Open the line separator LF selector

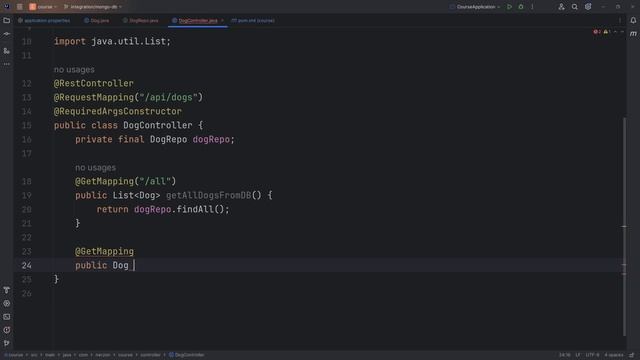(578, 355)
